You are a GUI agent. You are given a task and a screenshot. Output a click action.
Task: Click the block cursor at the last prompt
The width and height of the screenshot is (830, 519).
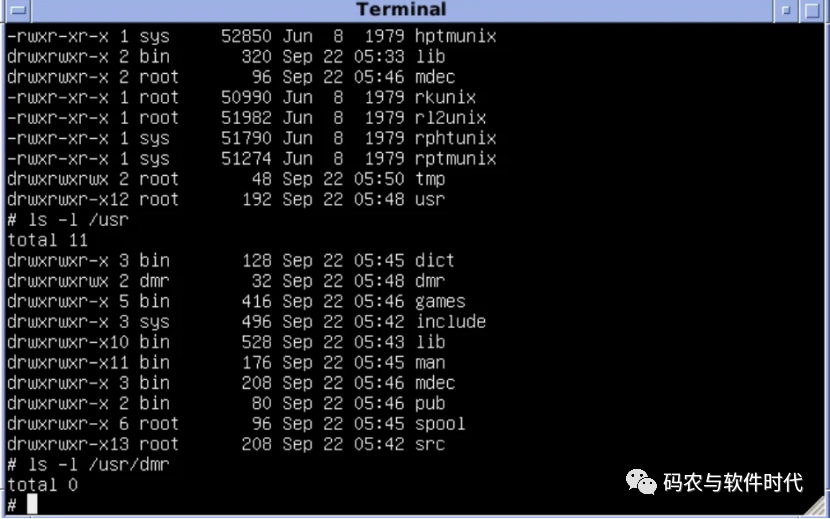(x=32, y=504)
